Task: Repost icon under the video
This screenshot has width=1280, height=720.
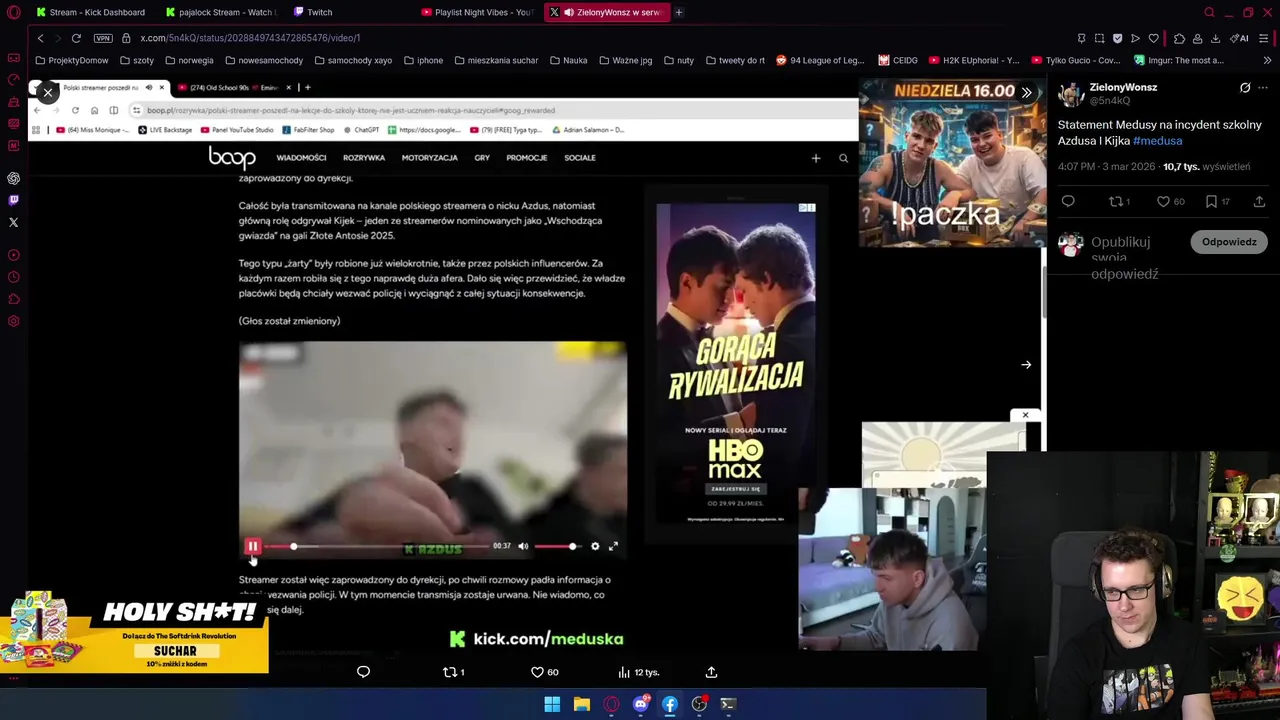Action: coord(450,672)
